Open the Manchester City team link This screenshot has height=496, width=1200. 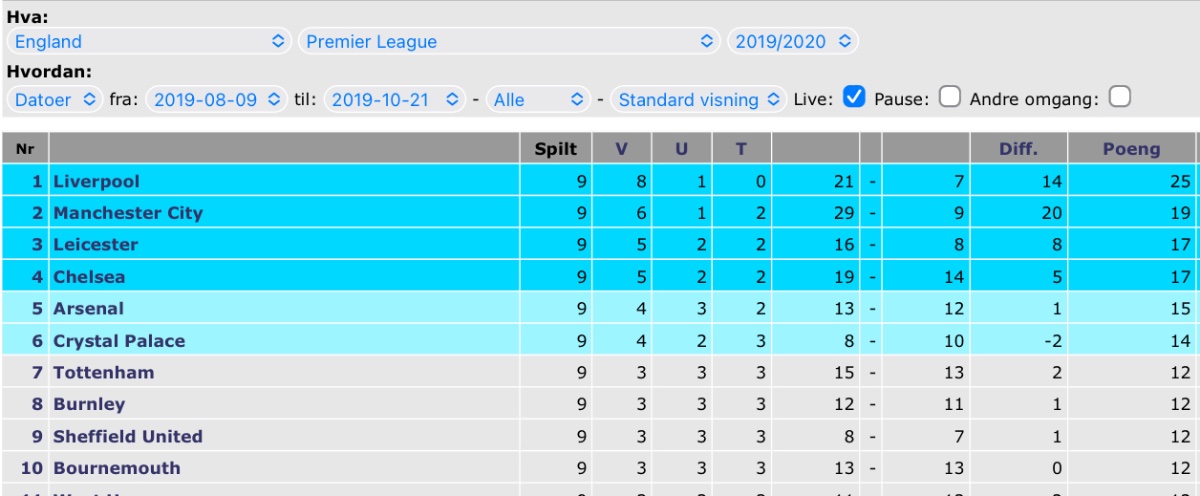point(128,213)
